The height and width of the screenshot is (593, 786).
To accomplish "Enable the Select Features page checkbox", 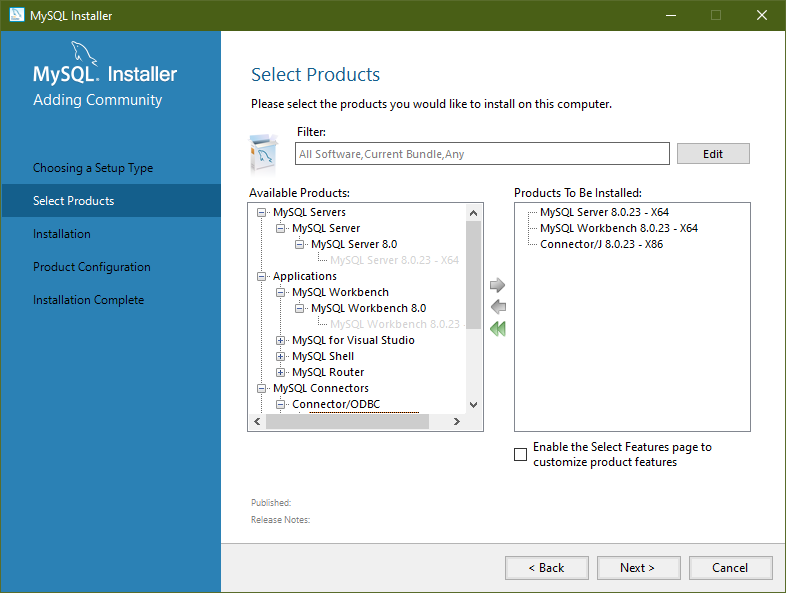I will [x=520, y=454].
